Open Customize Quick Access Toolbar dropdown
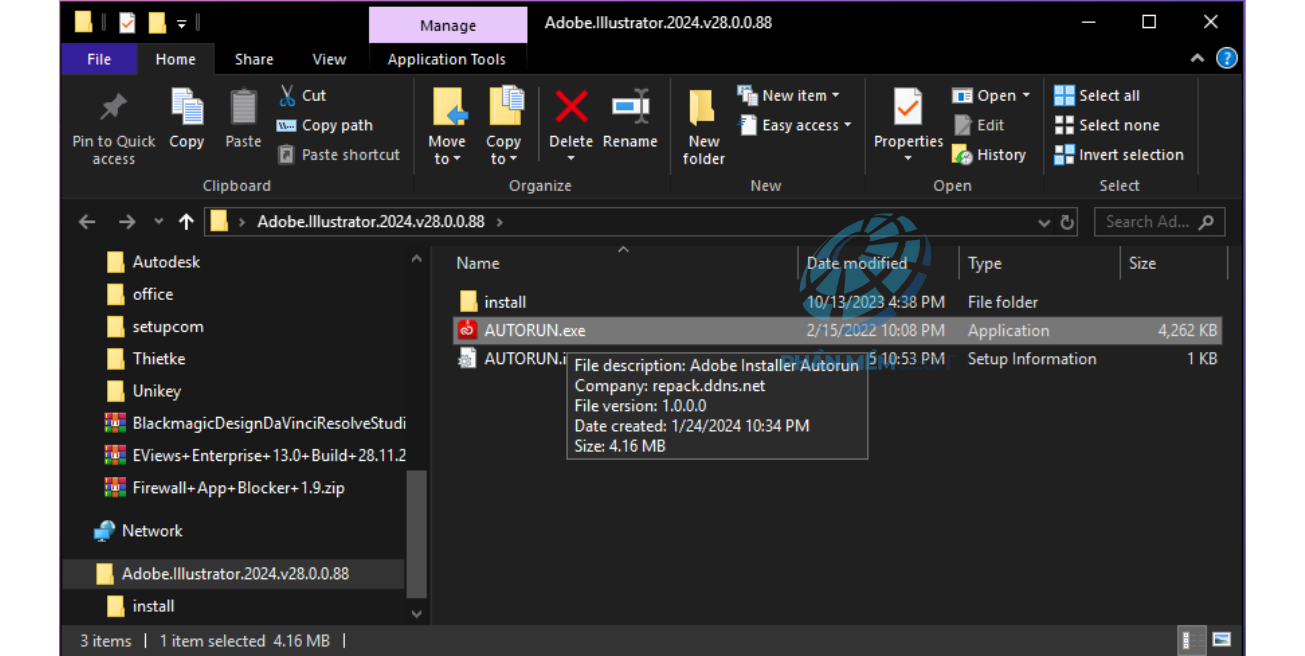 182,22
